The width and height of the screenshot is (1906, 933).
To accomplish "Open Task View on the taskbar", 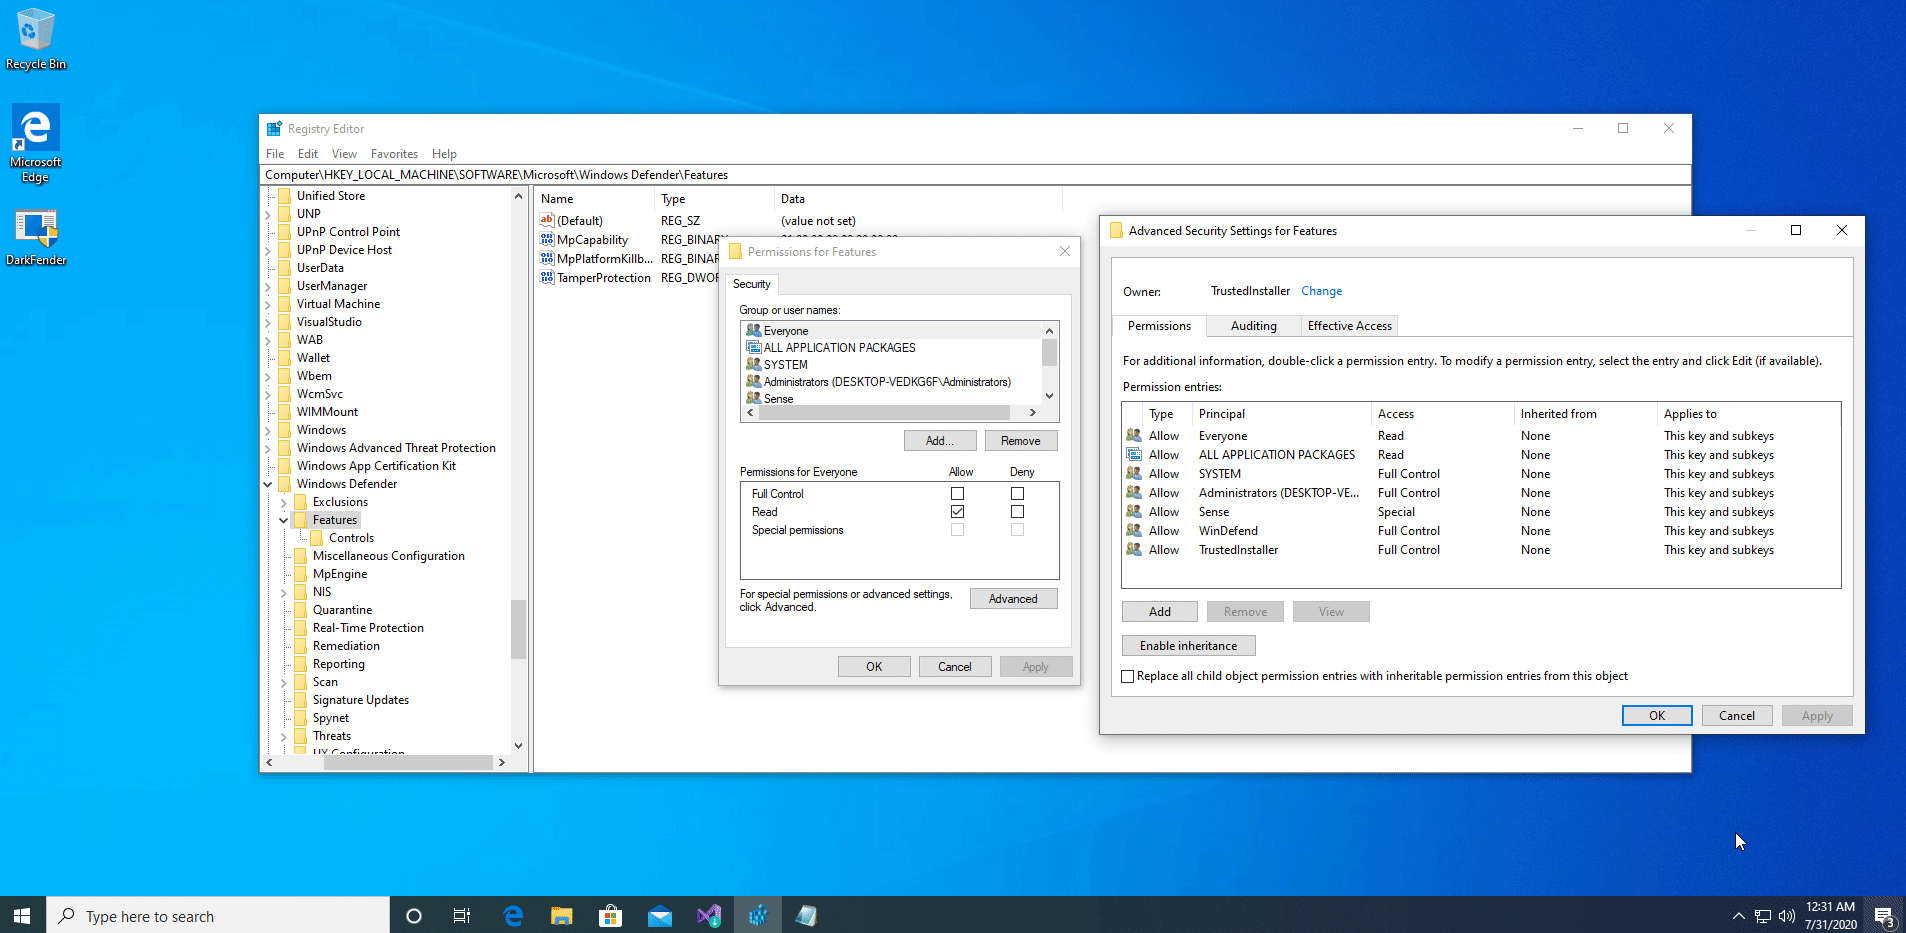I will pyautogui.click(x=462, y=915).
